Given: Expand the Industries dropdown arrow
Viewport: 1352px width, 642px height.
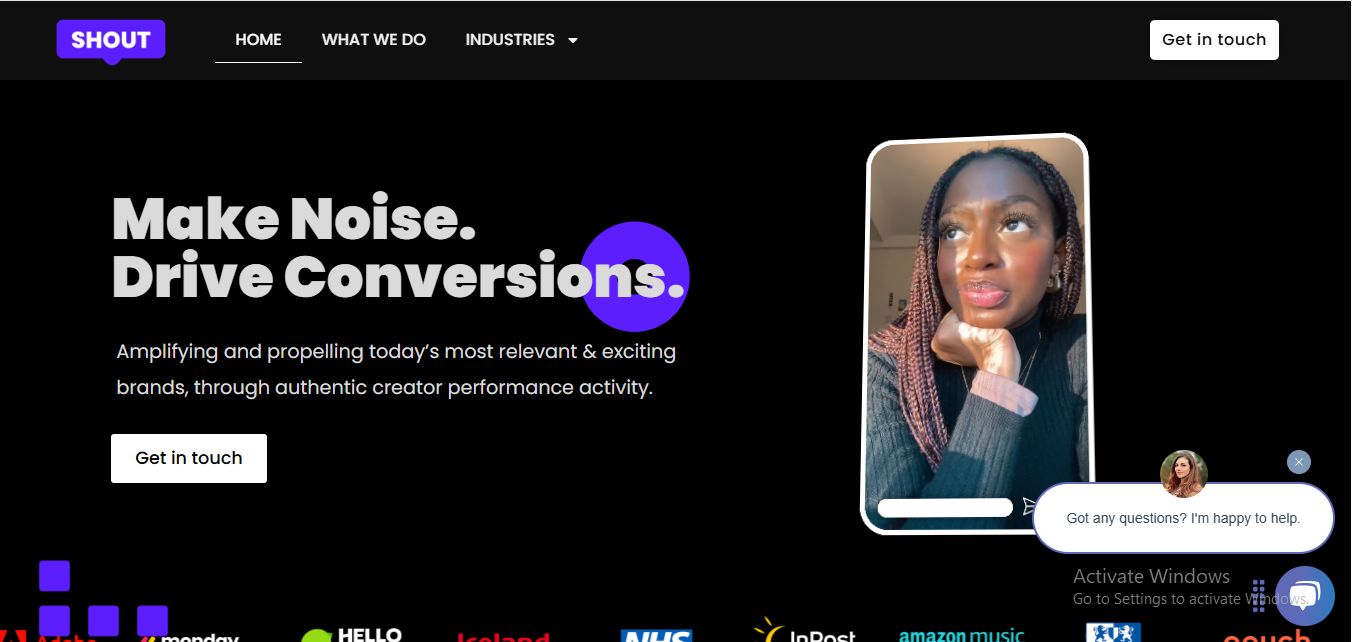Looking at the screenshot, I should point(573,41).
